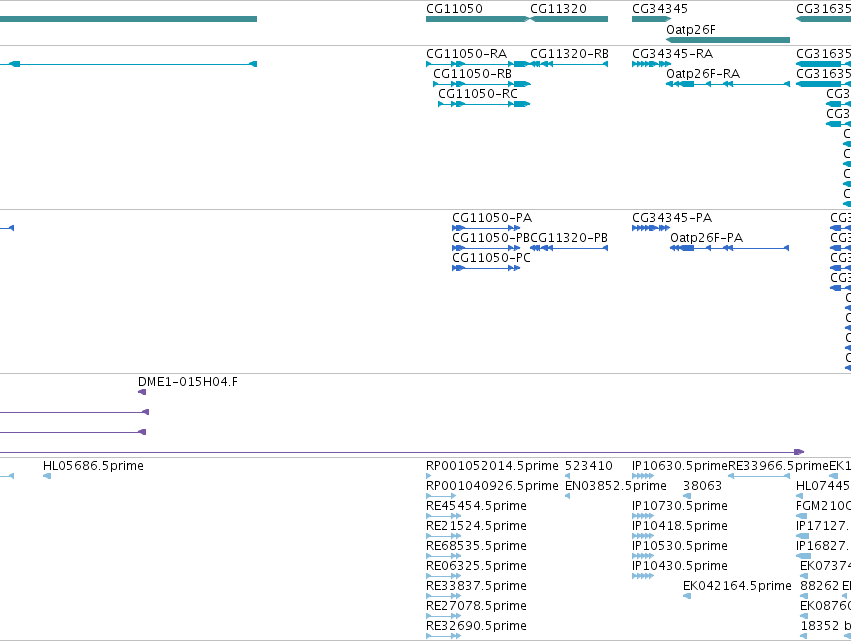Image resolution: width=851 pixels, height=641 pixels.
Task: Click the CG11050-PA protein feature
Action: pos(486,228)
